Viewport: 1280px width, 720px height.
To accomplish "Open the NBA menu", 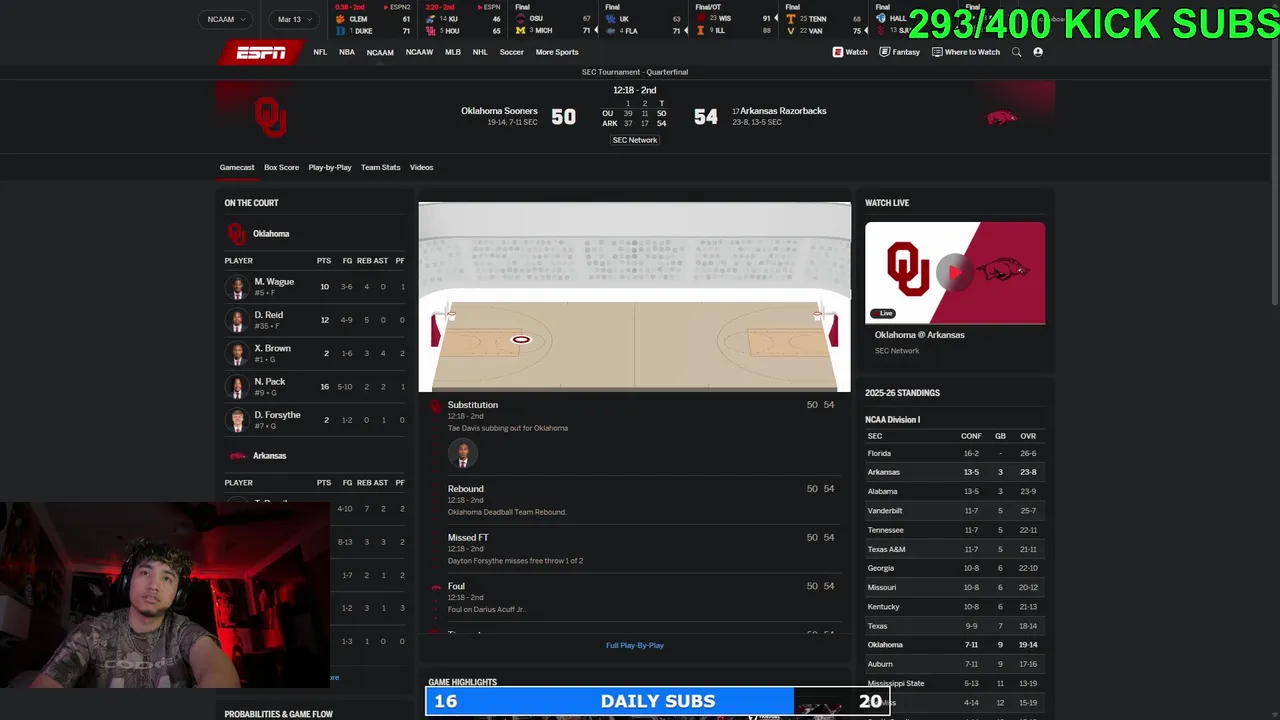I will (346, 52).
